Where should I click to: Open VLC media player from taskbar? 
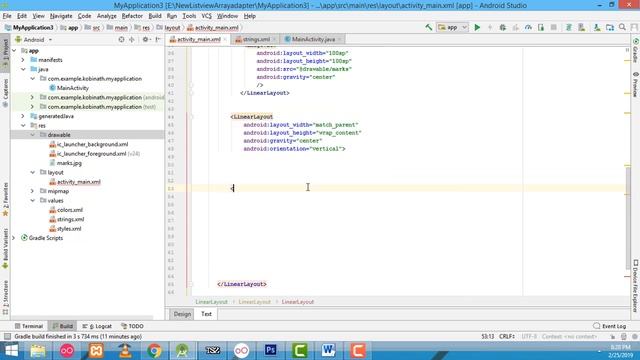point(125,351)
